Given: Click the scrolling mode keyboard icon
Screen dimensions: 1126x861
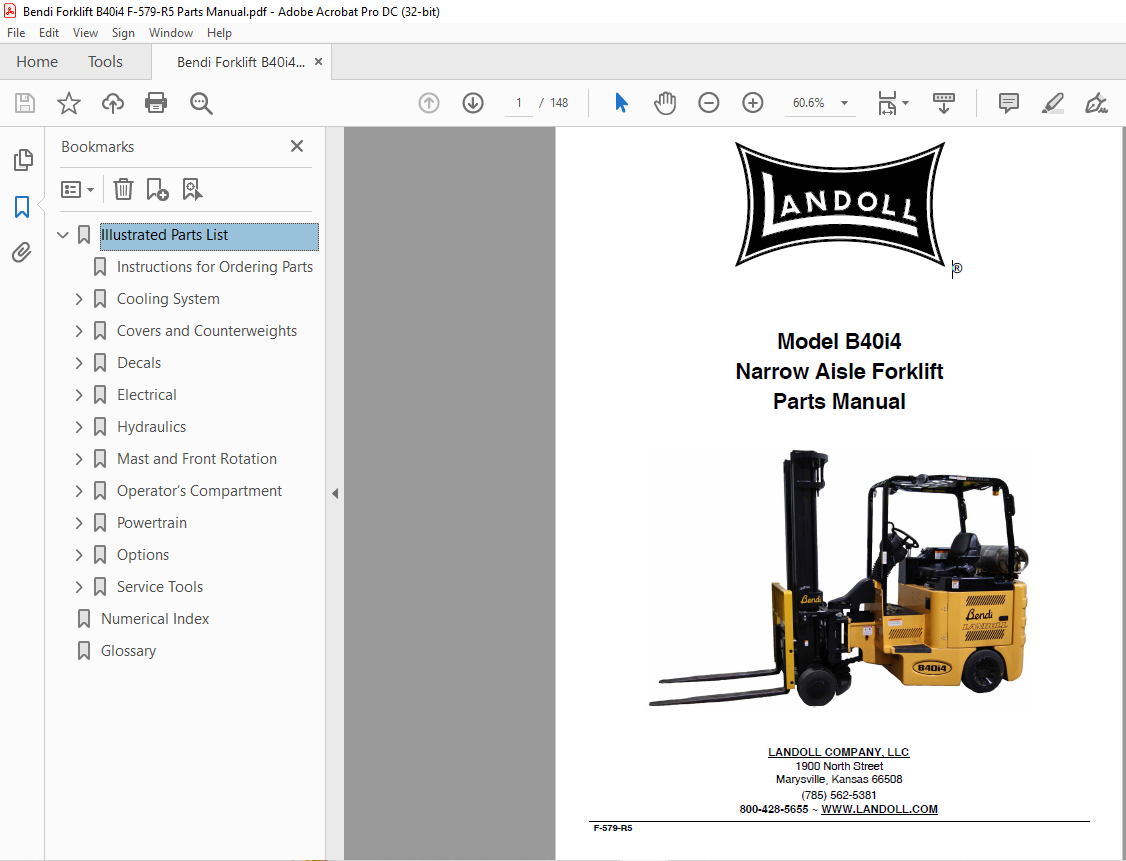Looking at the screenshot, I should [944, 103].
